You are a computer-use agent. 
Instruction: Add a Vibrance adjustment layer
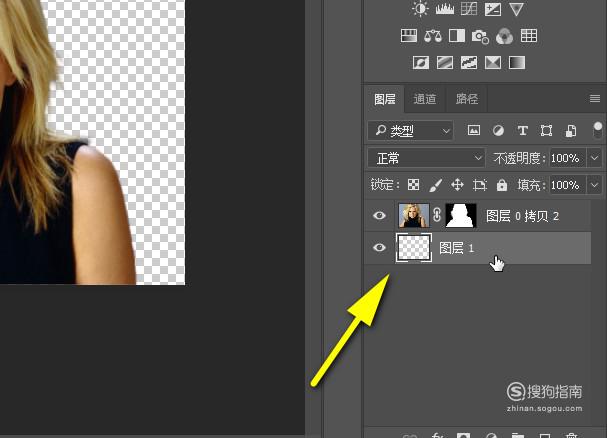tap(516, 9)
